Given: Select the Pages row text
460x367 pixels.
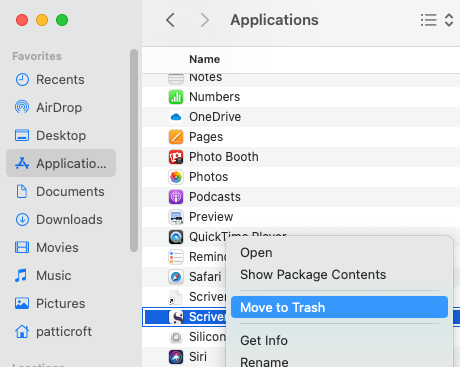Looking at the screenshot, I should click(206, 137).
